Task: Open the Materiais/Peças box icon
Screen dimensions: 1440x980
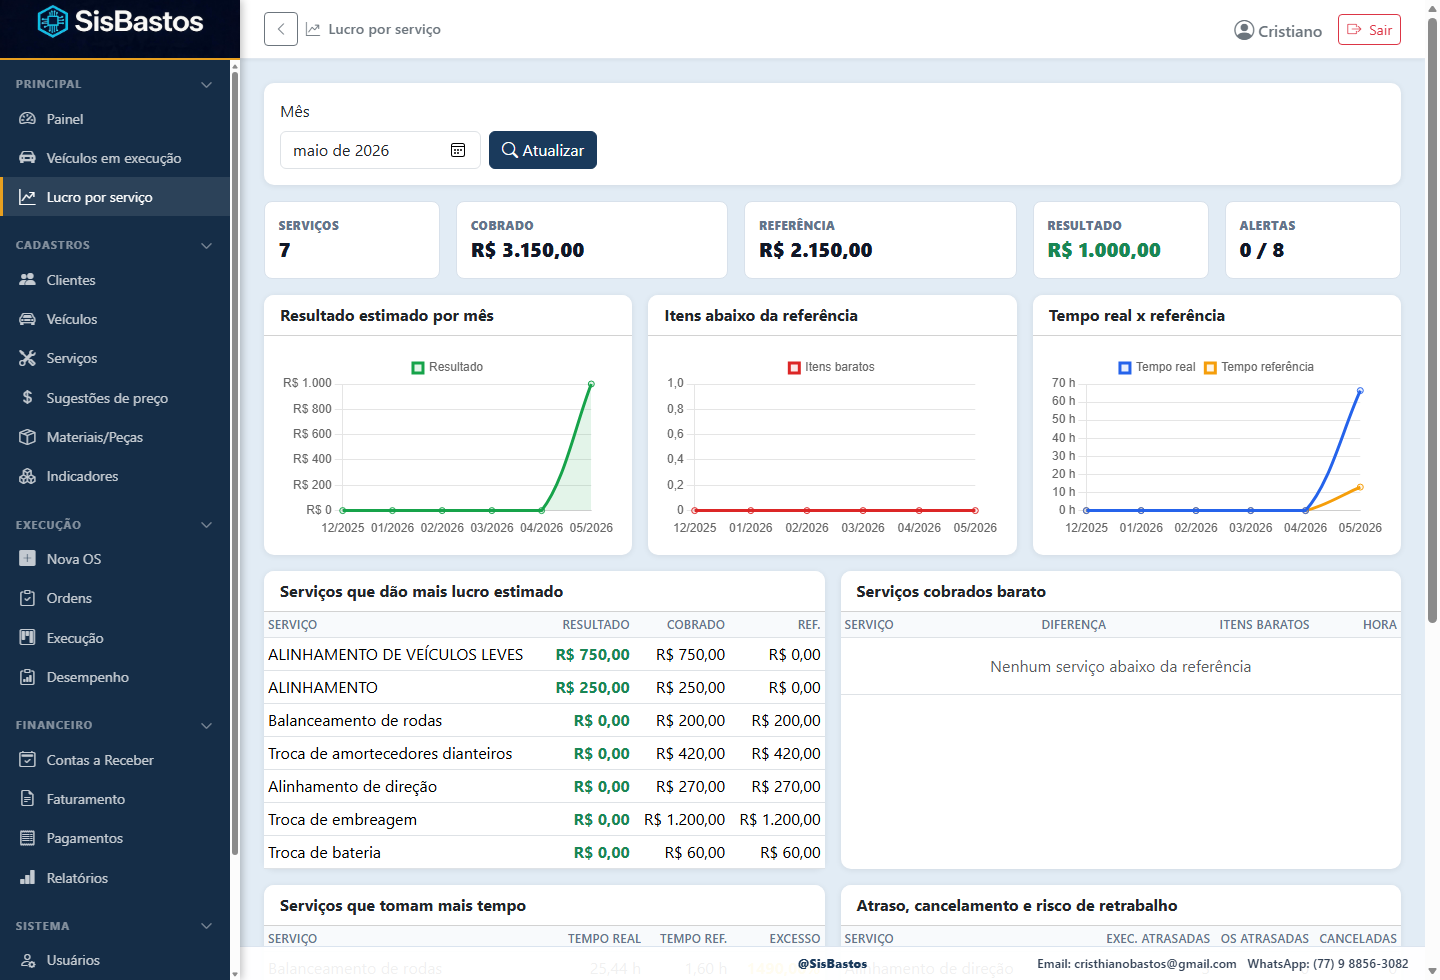Action: [28, 437]
